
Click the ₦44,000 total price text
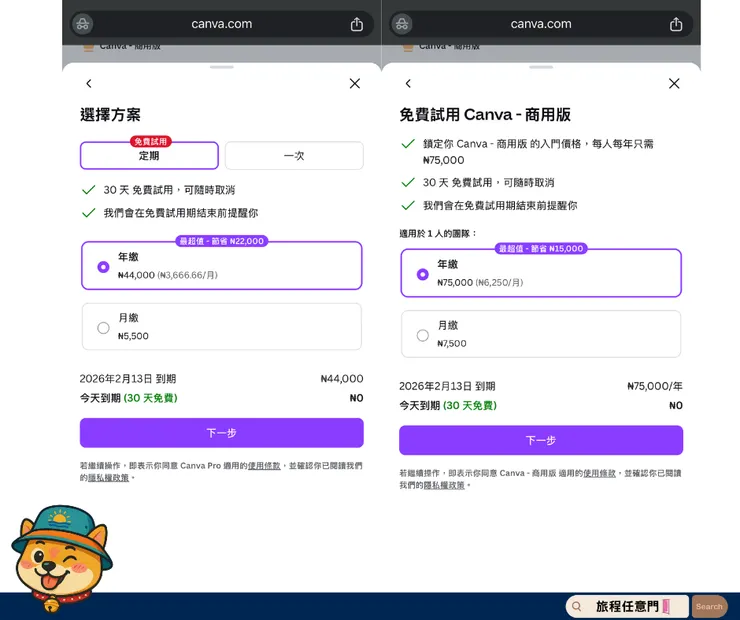pos(342,379)
